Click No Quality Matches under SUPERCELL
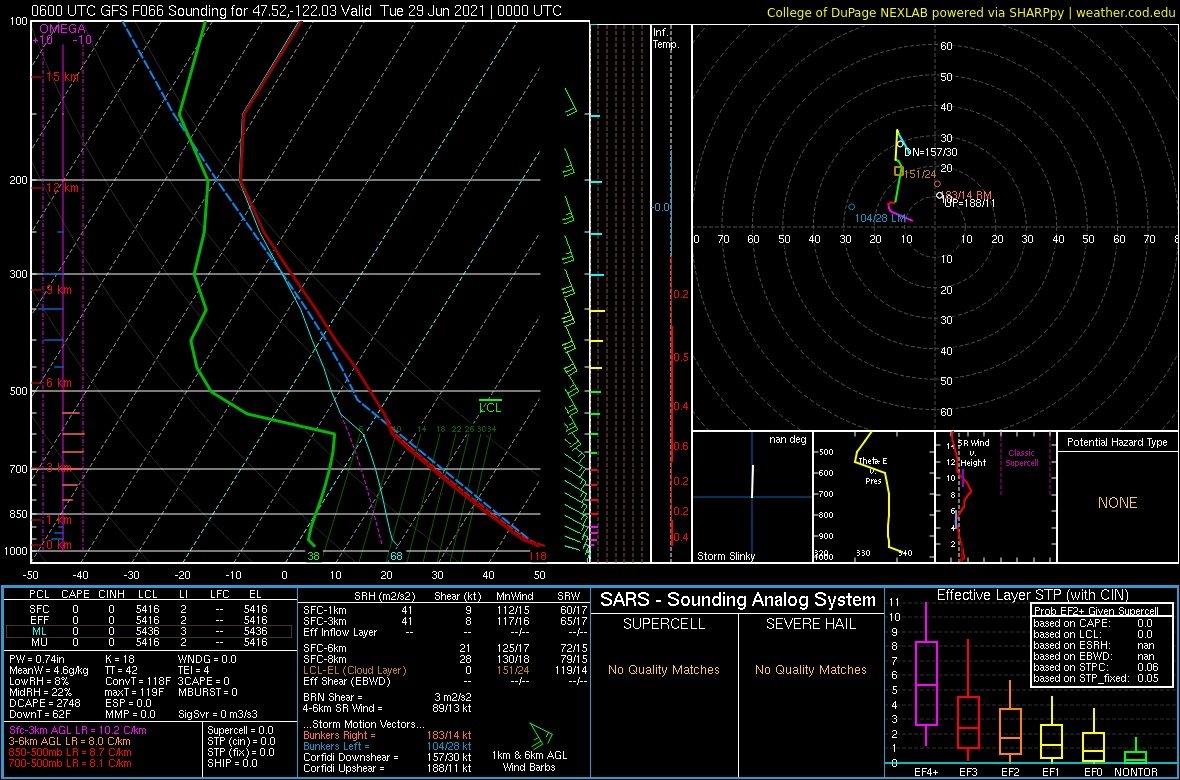 pyautogui.click(x=663, y=669)
